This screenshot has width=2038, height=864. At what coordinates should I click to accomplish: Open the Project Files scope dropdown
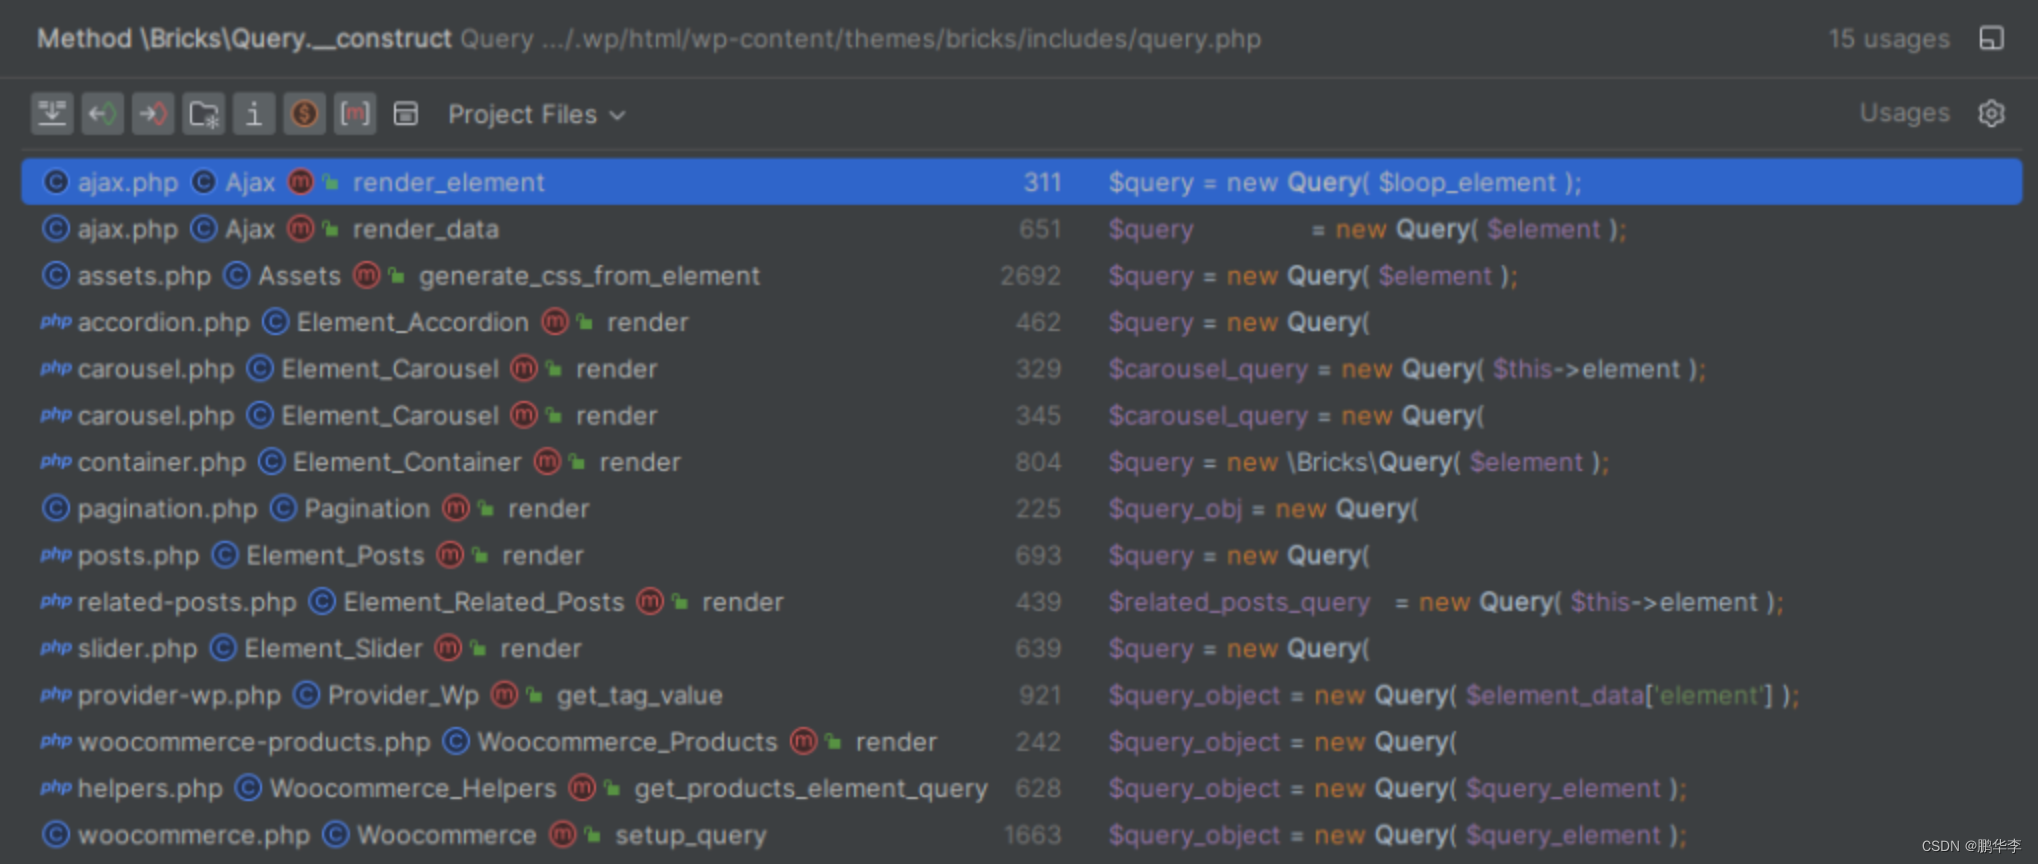tap(537, 115)
